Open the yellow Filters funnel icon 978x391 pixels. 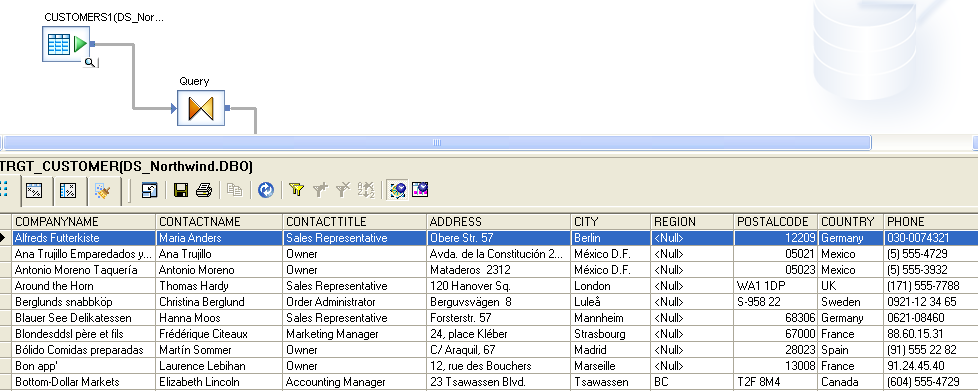pyautogui.click(x=297, y=190)
